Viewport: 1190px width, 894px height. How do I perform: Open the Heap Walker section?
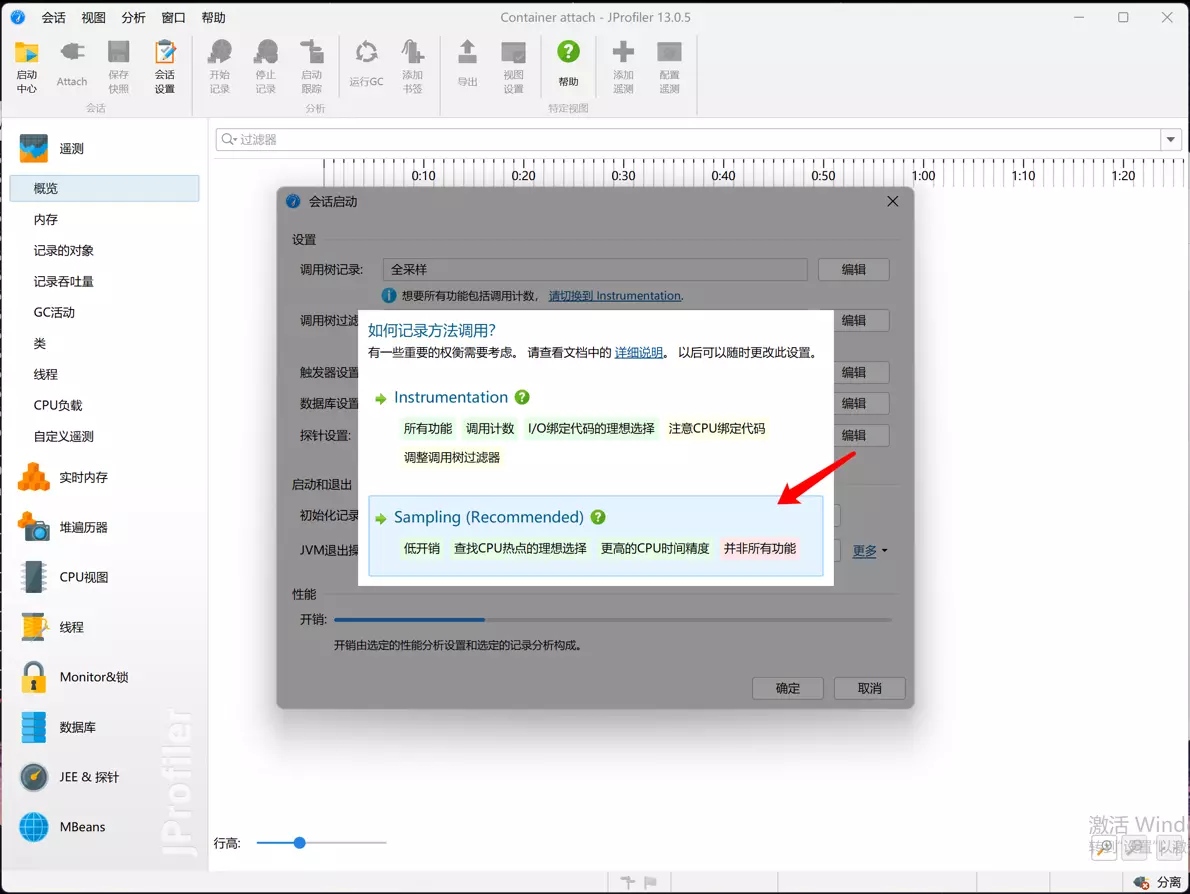tap(83, 527)
